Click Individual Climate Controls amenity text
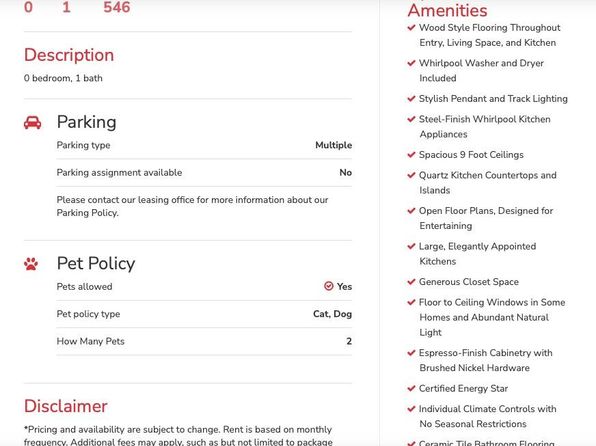 click(x=487, y=416)
